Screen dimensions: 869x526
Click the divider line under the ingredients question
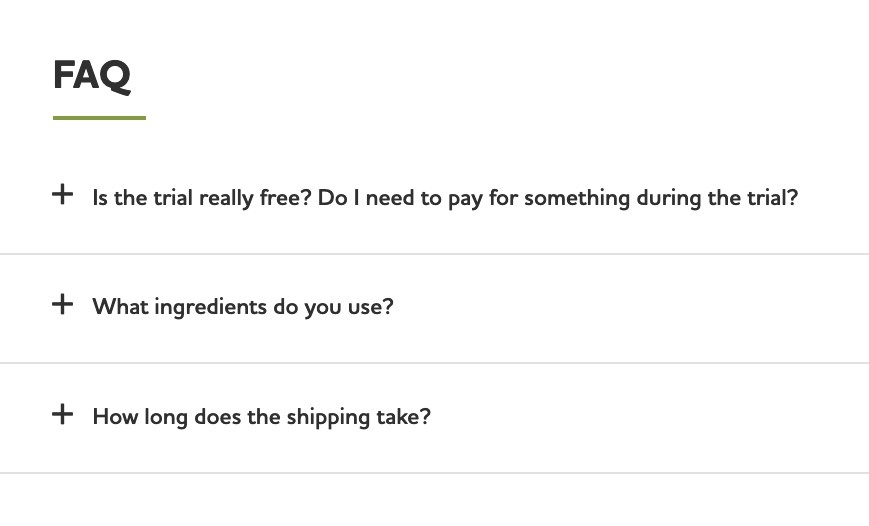[x=434, y=363]
